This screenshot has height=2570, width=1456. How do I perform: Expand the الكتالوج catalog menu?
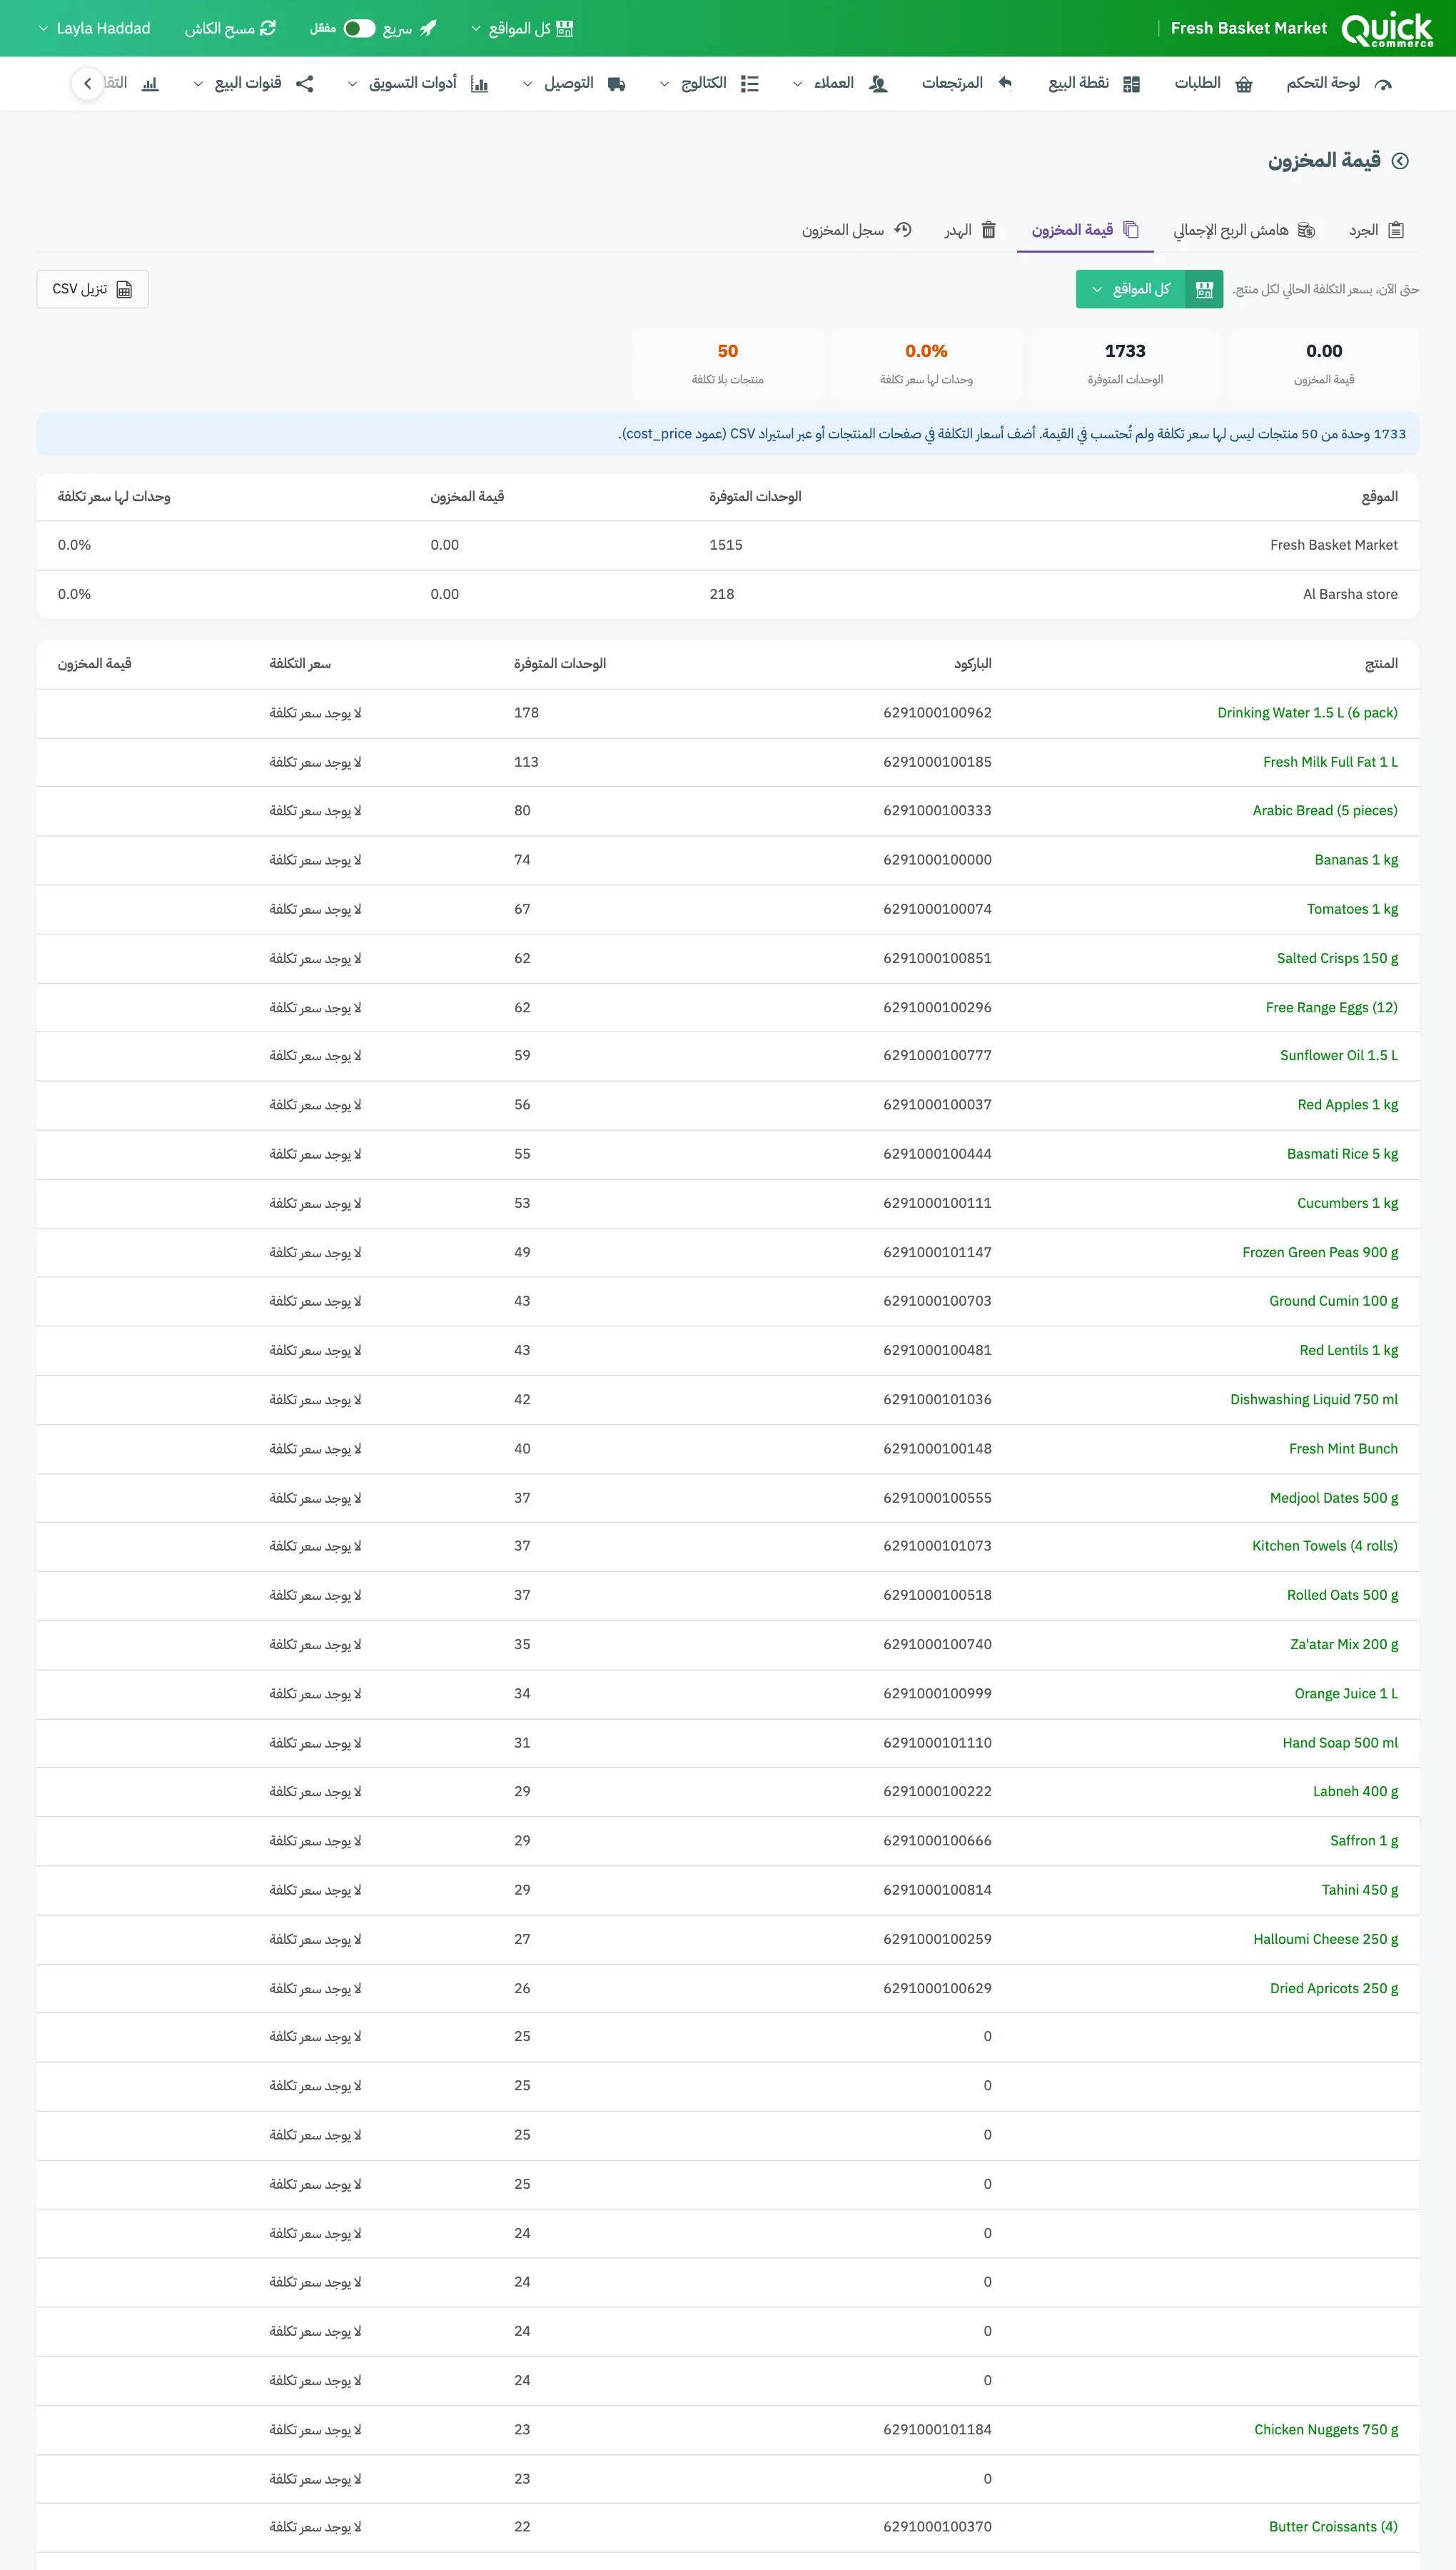[710, 83]
